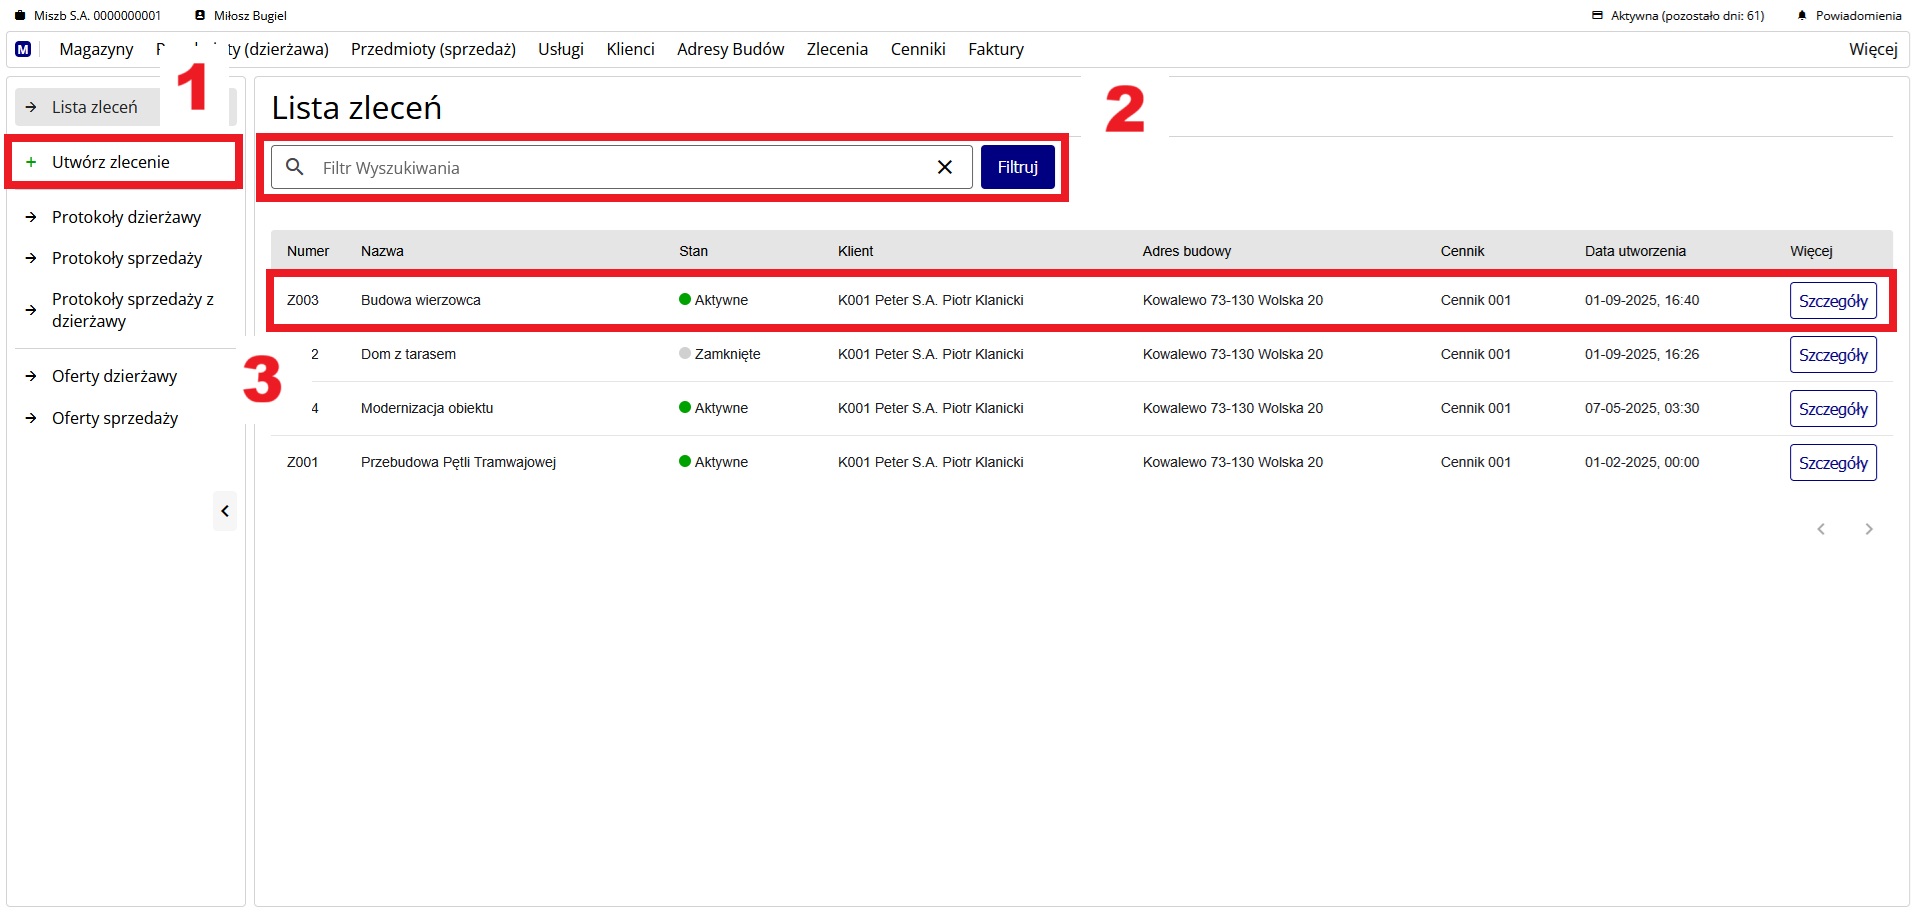Go to previous page of results
The image size is (1915, 912).
click(1821, 529)
